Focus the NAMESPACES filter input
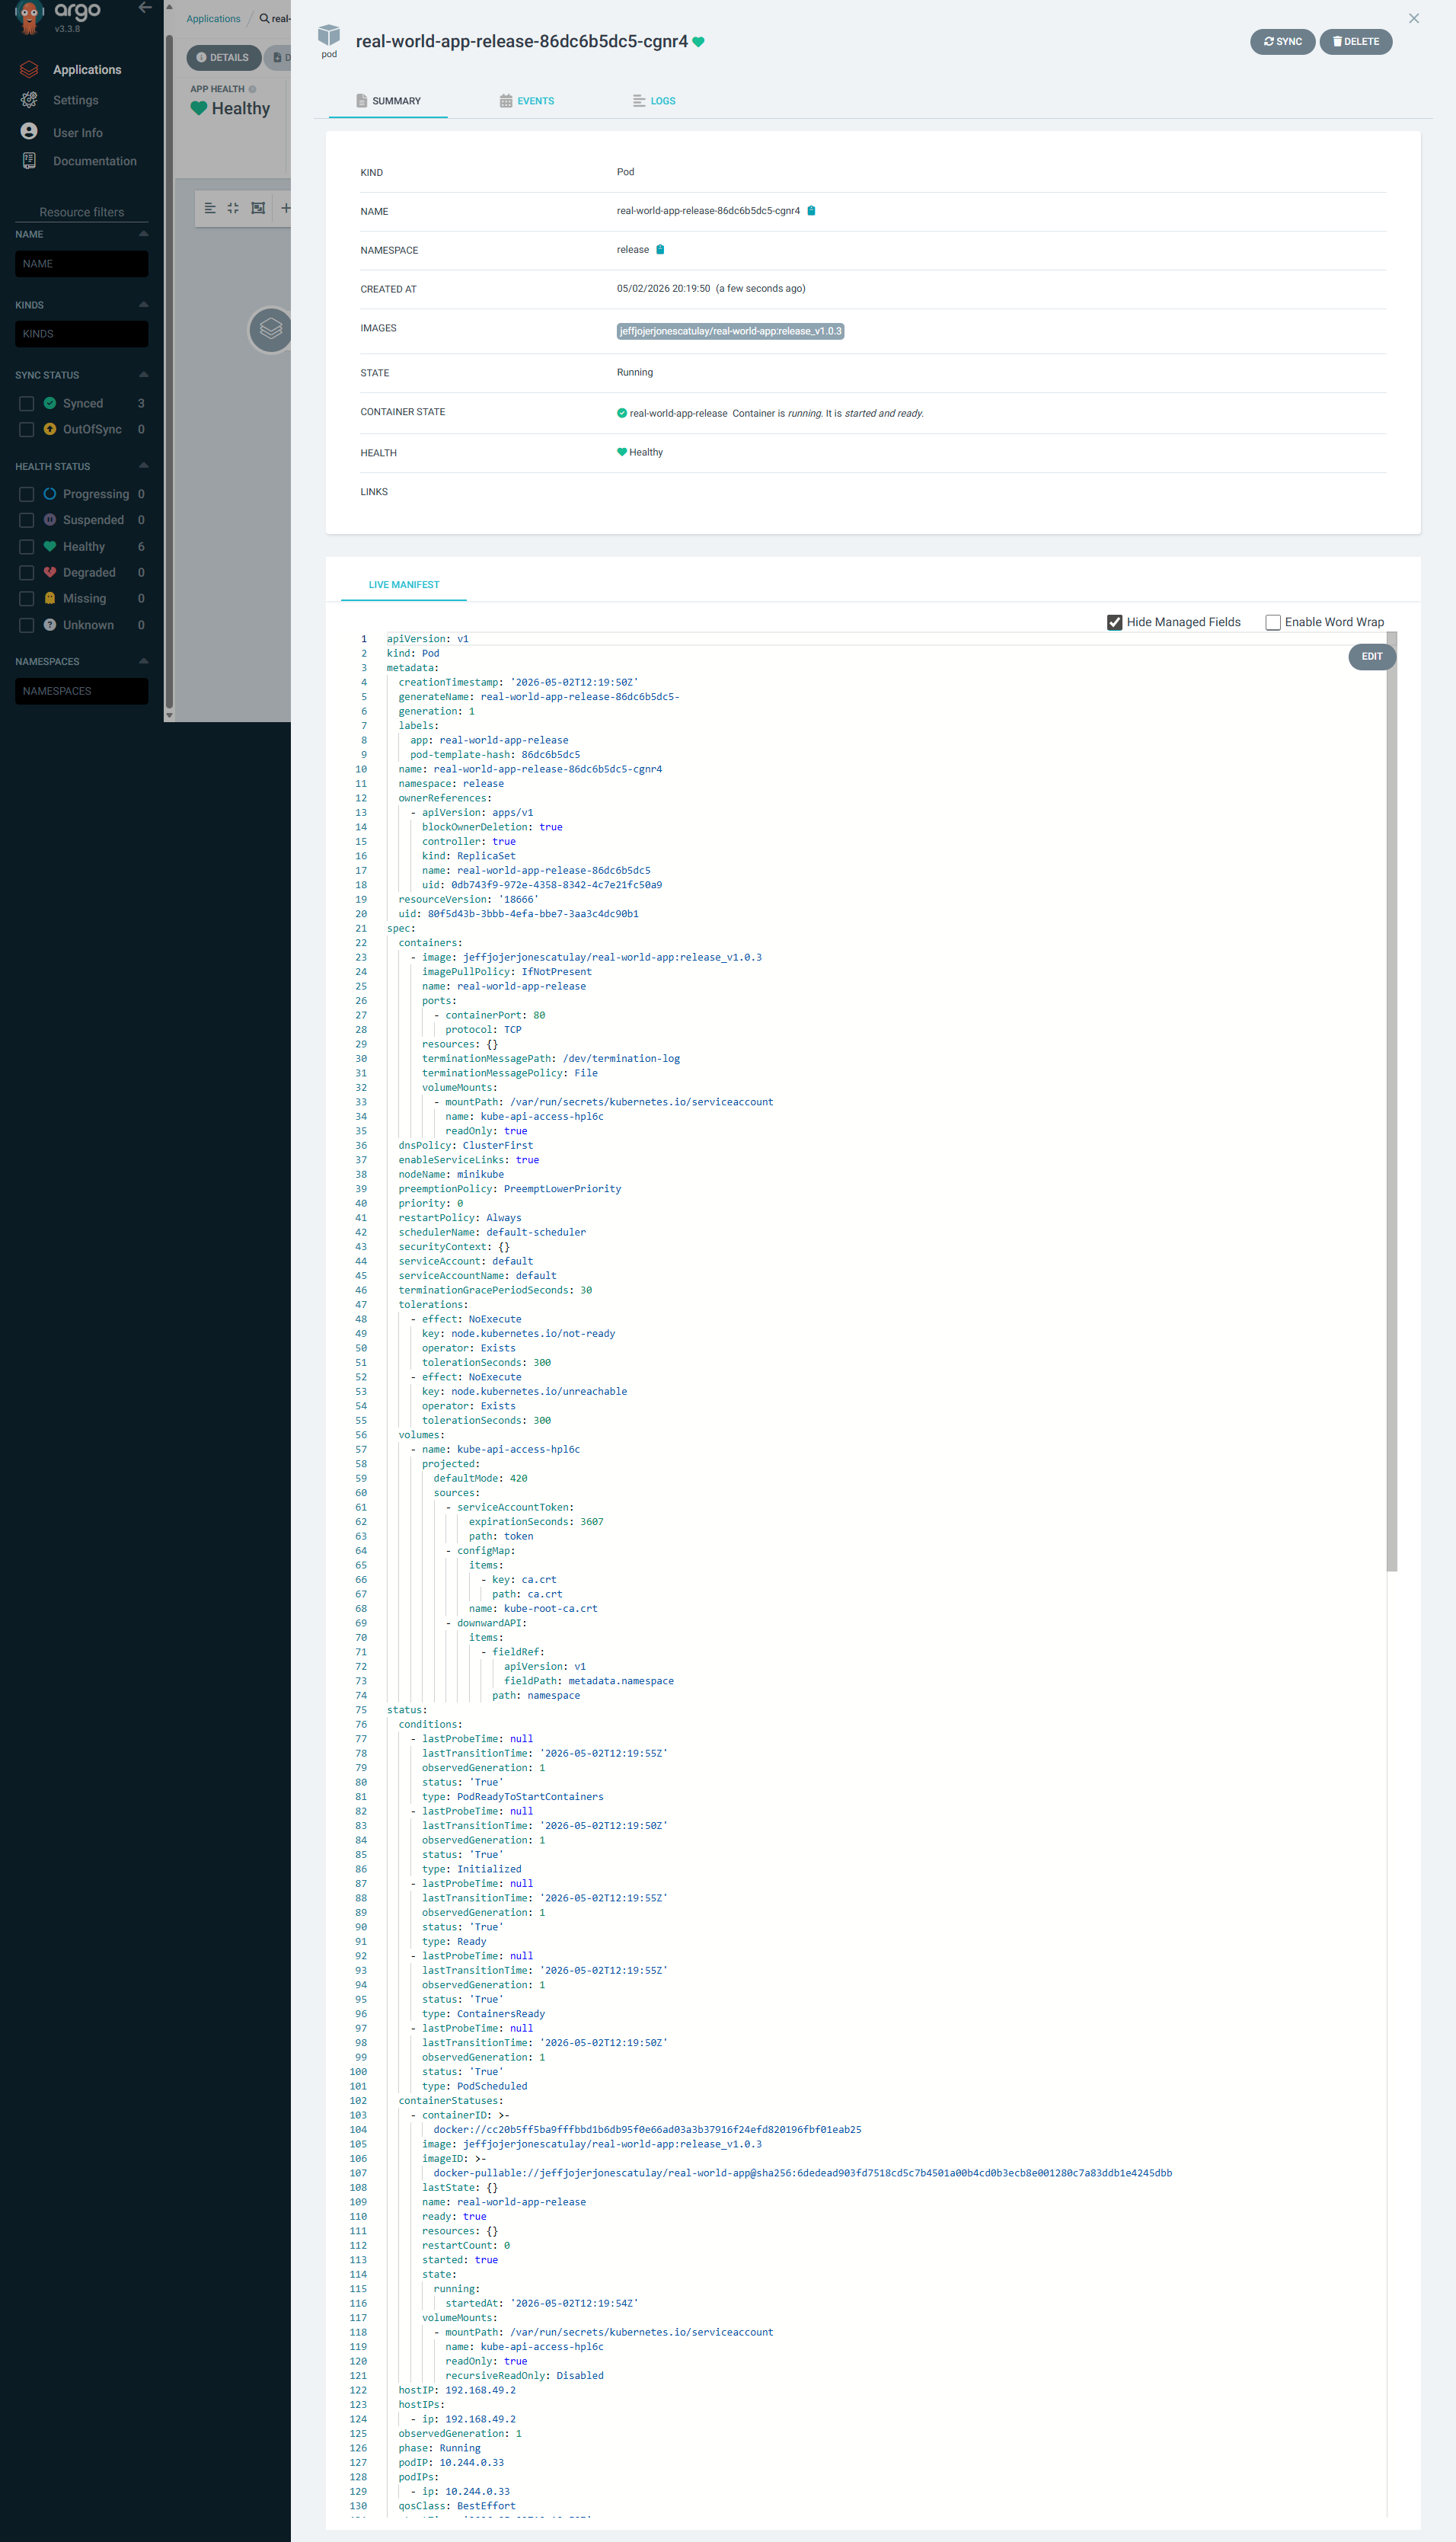The width and height of the screenshot is (1456, 2542). point(82,691)
